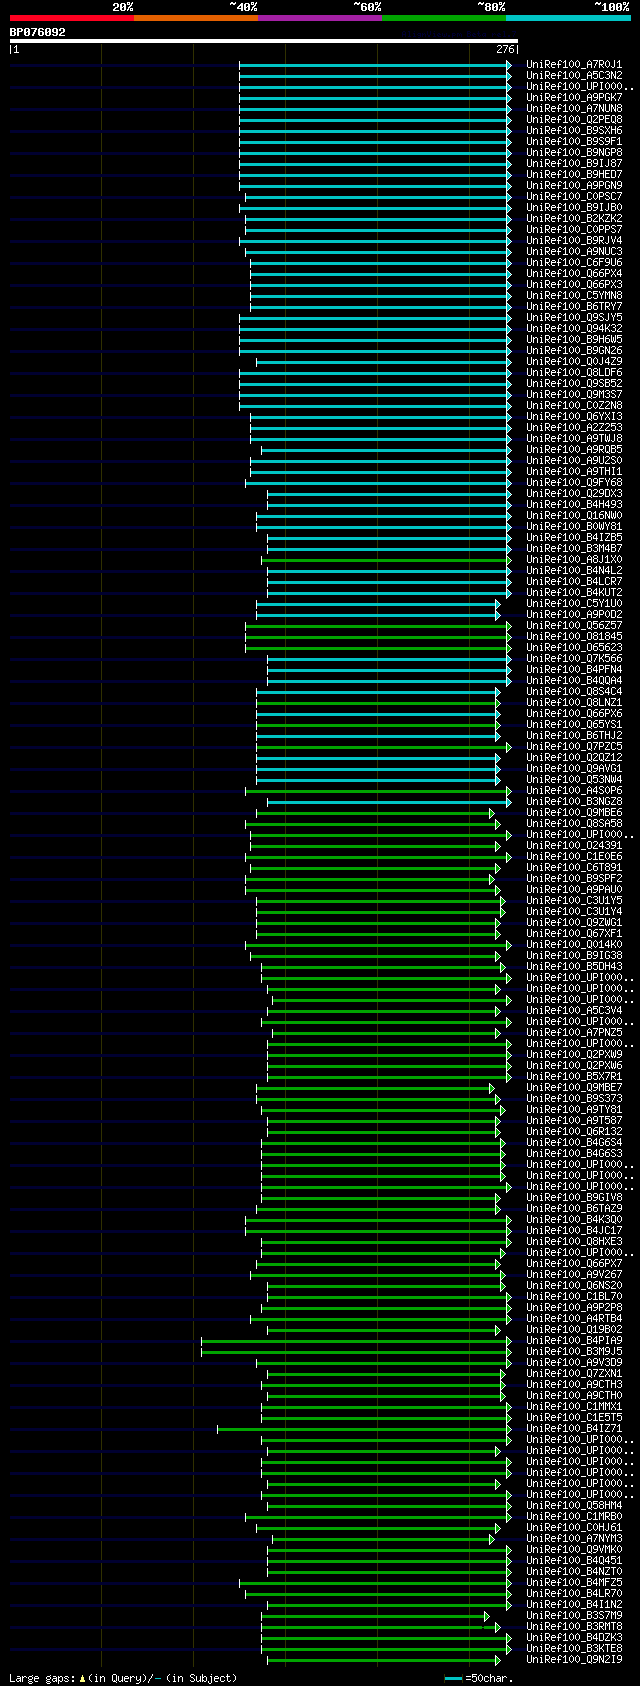The width and height of the screenshot is (640, 1686).
Task: Select the UniRef100_Q9N2I9 entry
Action: click(x=574, y=1660)
